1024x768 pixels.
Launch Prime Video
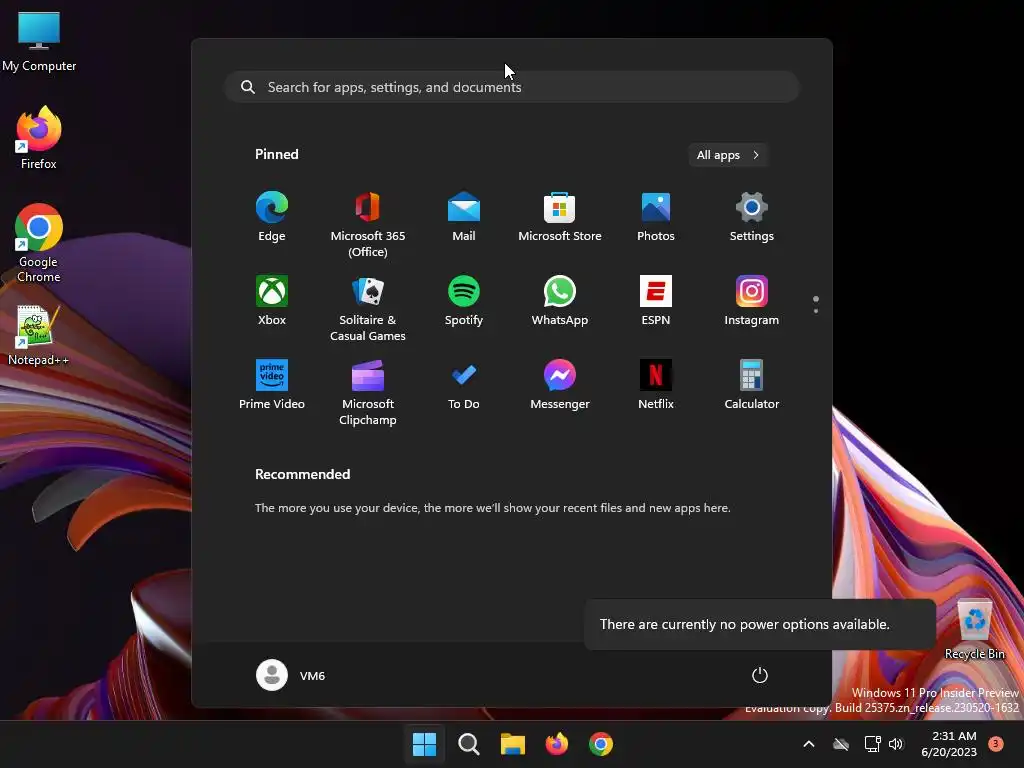[x=272, y=385]
